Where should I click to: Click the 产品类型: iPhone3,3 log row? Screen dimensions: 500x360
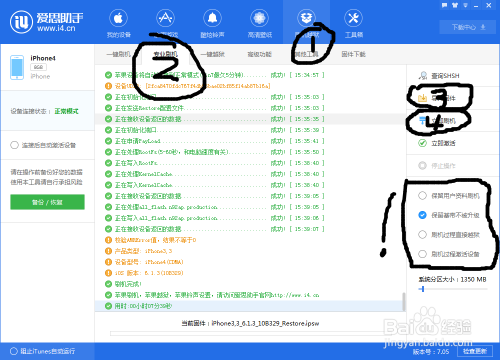coord(250,251)
